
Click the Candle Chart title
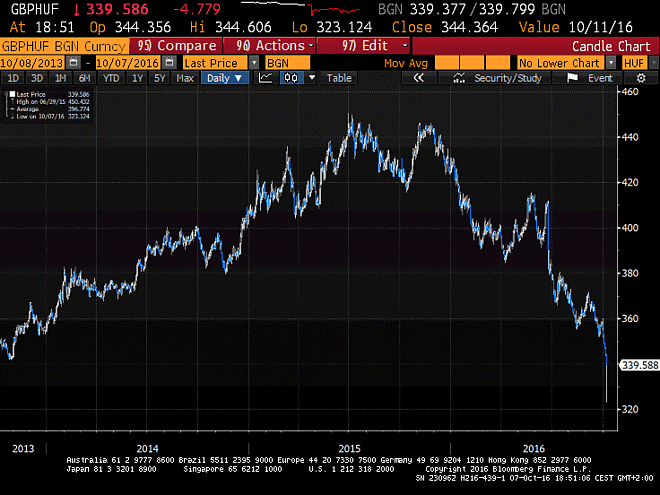[x=611, y=46]
